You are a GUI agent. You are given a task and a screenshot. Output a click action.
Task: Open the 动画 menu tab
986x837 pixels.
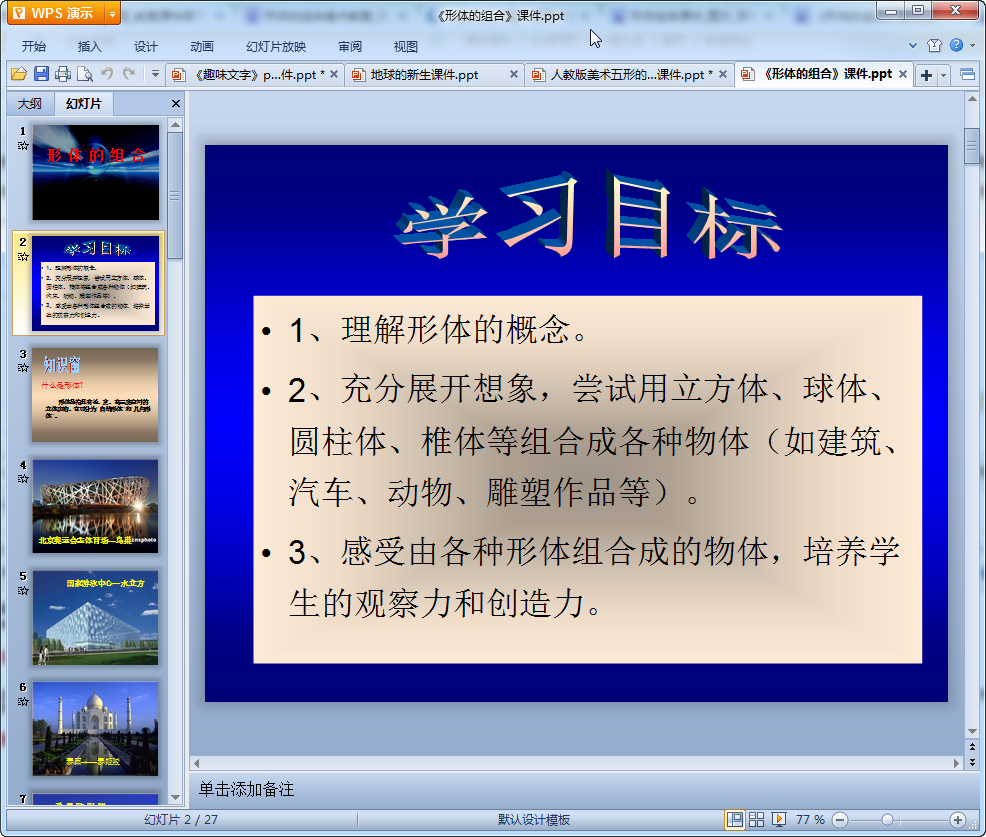pyautogui.click(x=202, y=47)
